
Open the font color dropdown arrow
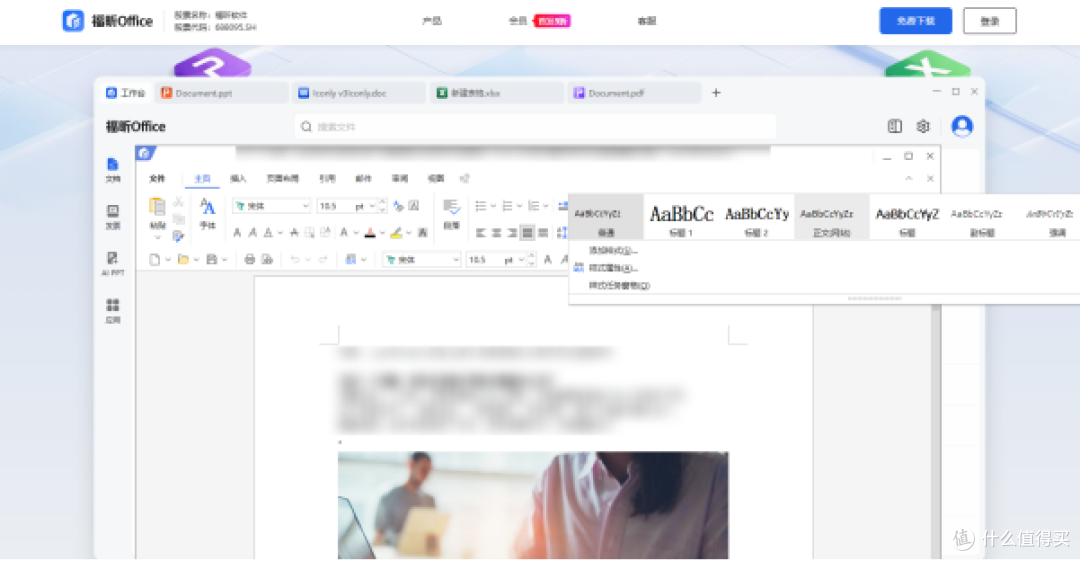[x=382, y=233]
